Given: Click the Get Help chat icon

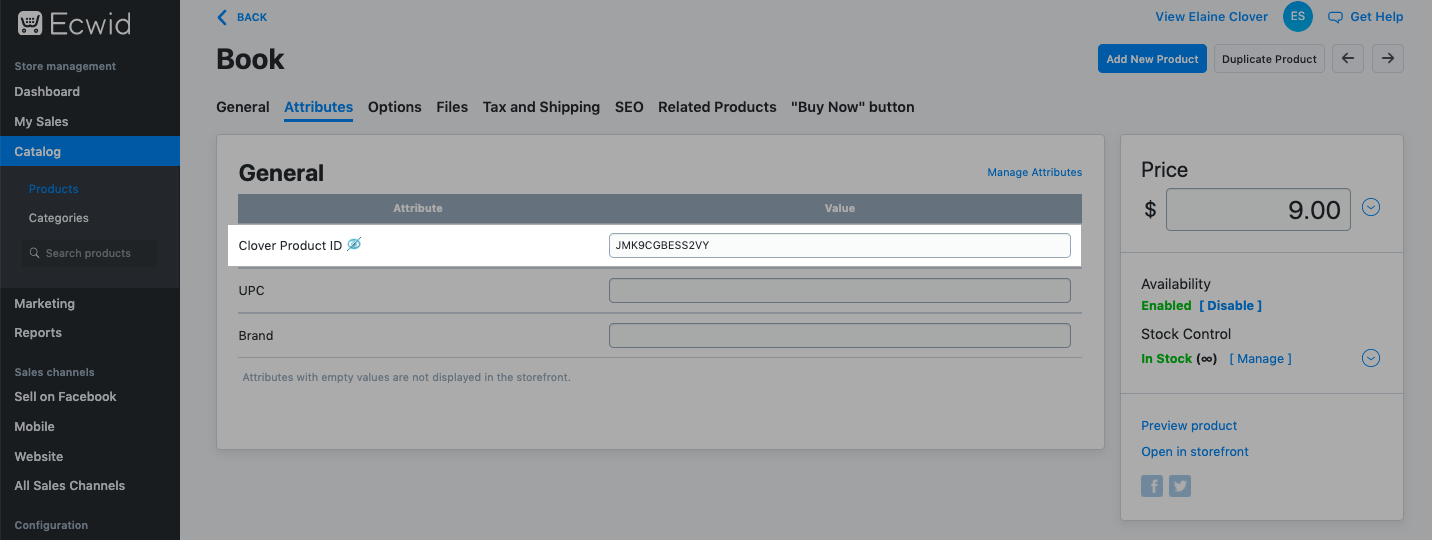Looking at the screenshot, I should (x=1335, y=17).
